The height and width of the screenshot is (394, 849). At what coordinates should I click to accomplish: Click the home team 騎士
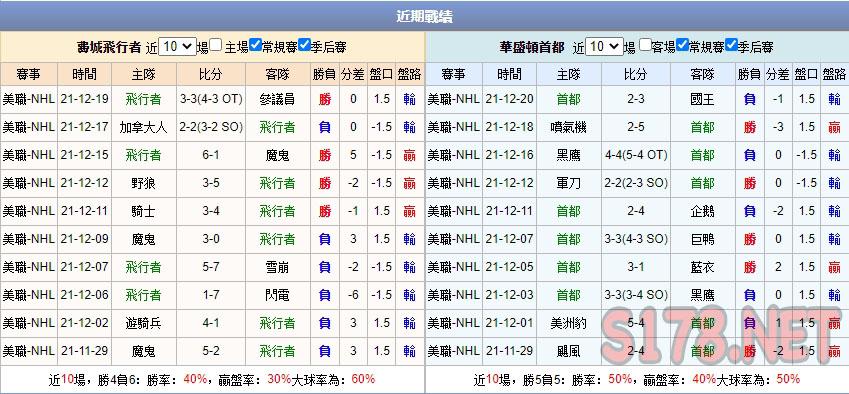click(x=143, y=211)
